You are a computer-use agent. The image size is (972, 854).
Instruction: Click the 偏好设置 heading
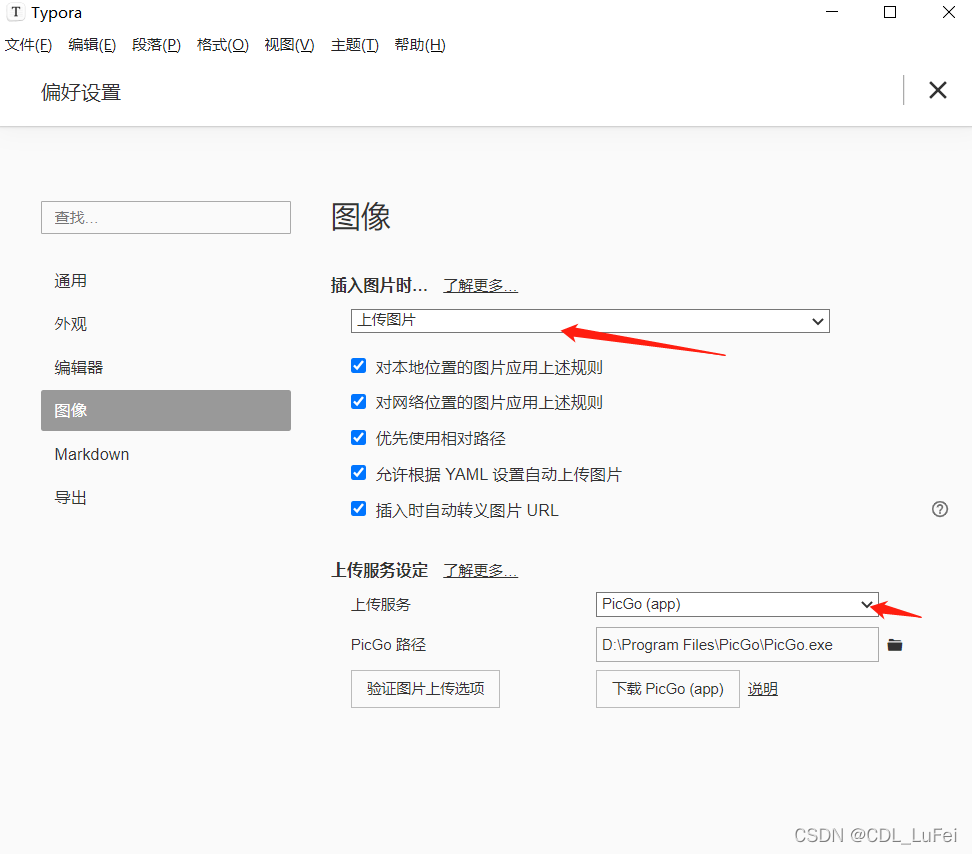click(x=81, y=92)
